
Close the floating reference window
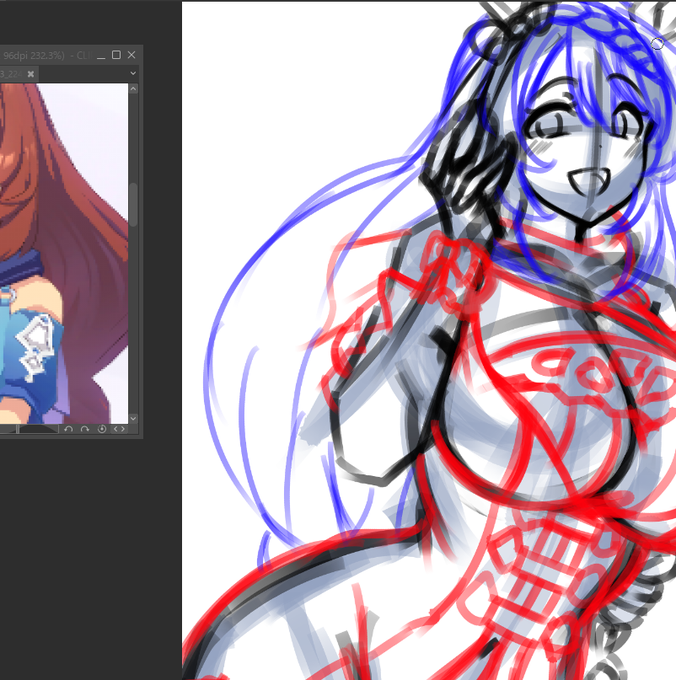coord(131,55)
